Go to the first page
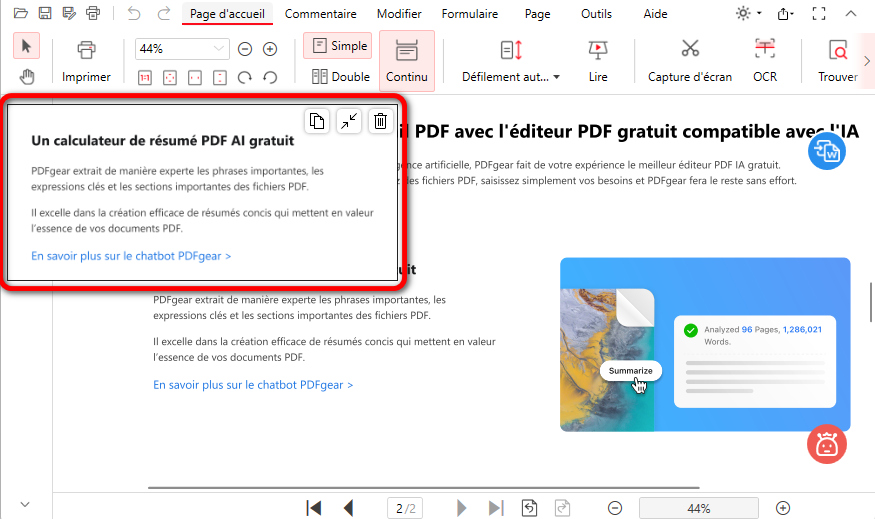 [x=314, y=508]
